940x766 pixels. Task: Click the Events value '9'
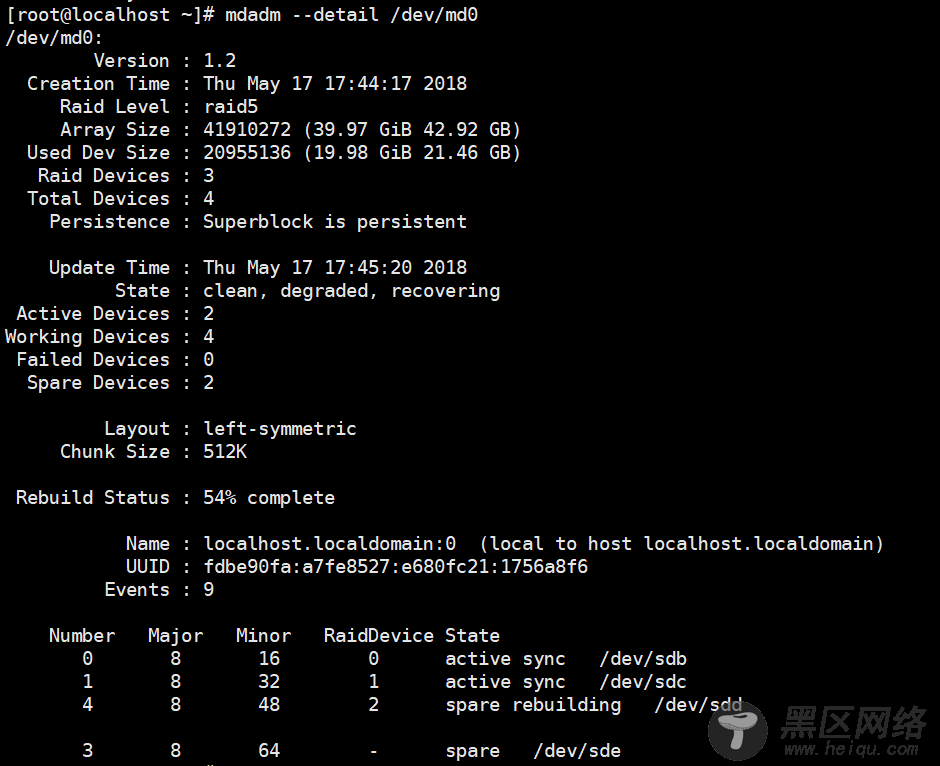click(x=209, y=590)
